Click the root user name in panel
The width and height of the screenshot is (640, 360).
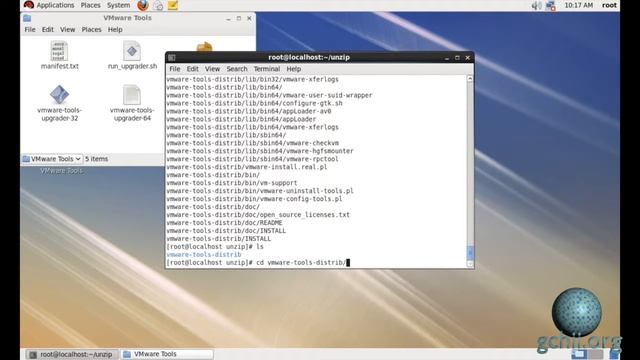point(609,5)
